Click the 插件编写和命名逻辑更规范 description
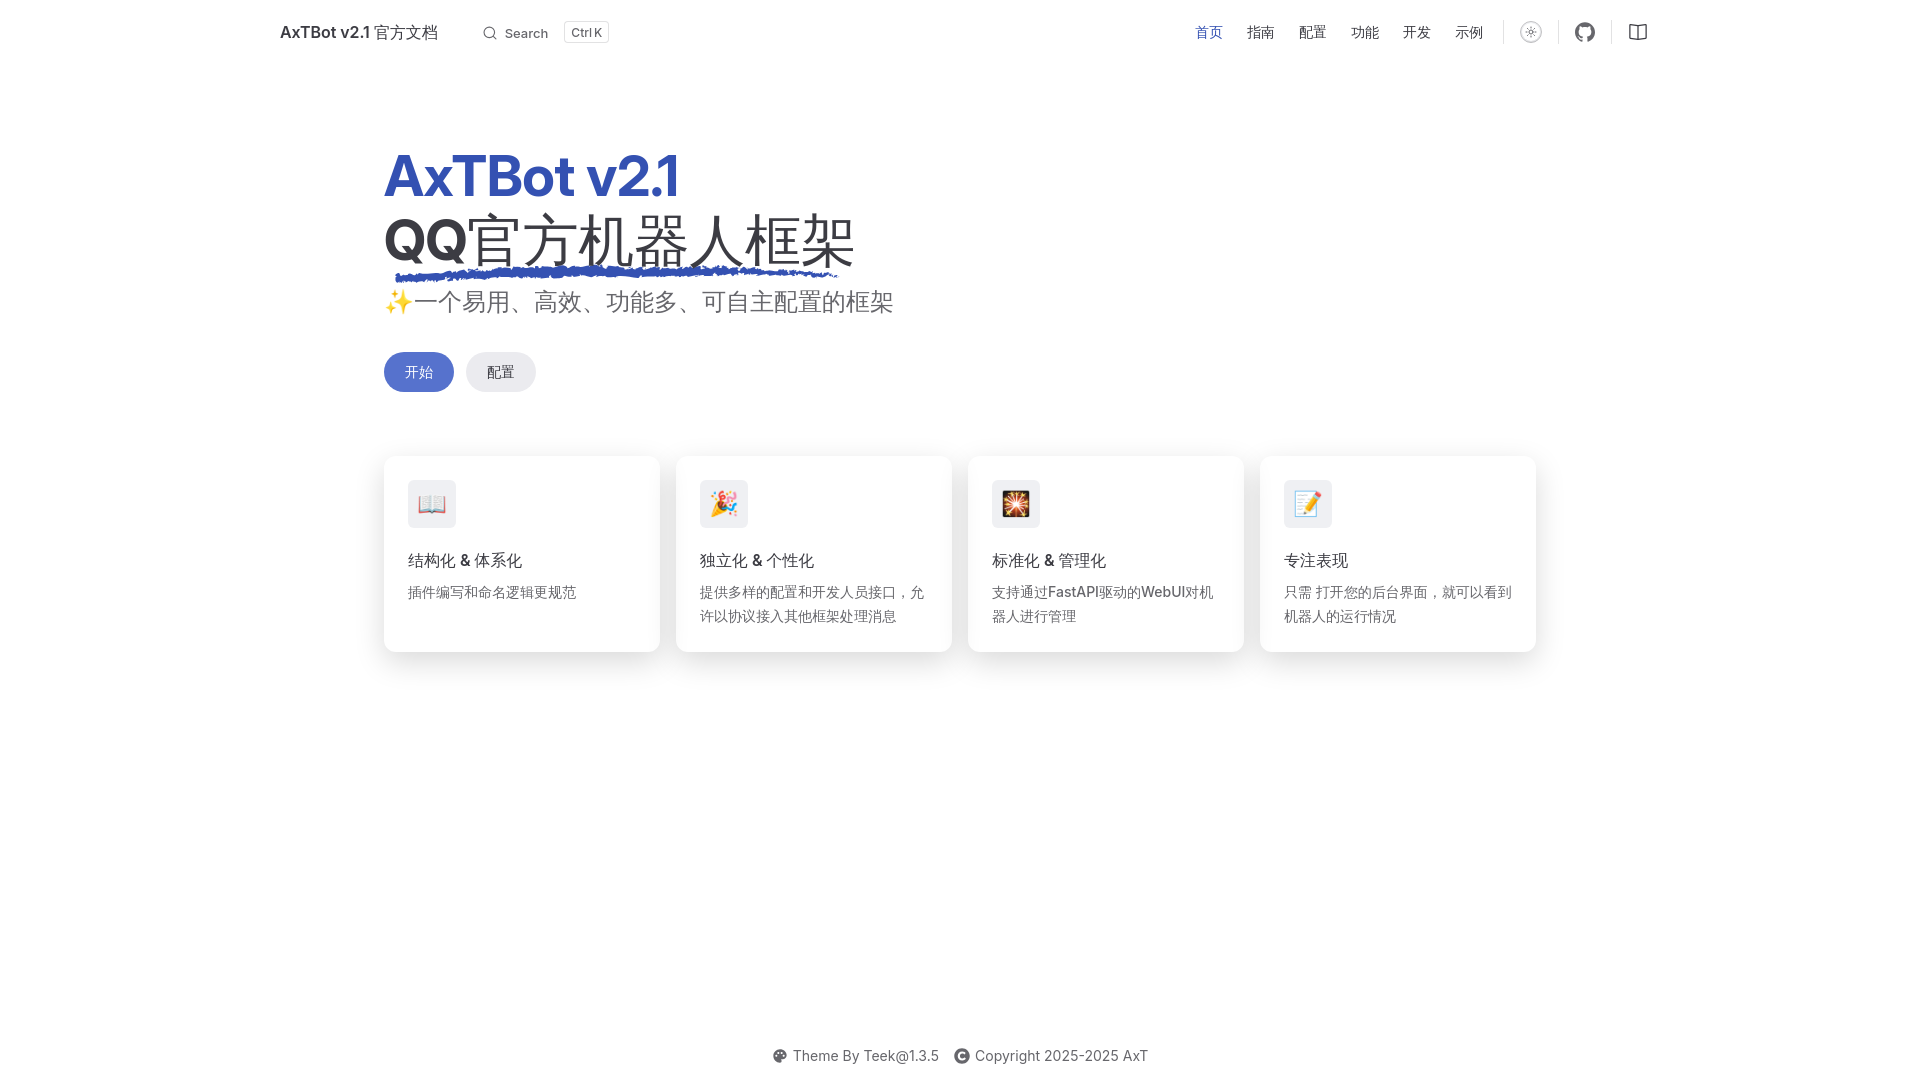The image size is (1920, 1080). click(492, 592)
